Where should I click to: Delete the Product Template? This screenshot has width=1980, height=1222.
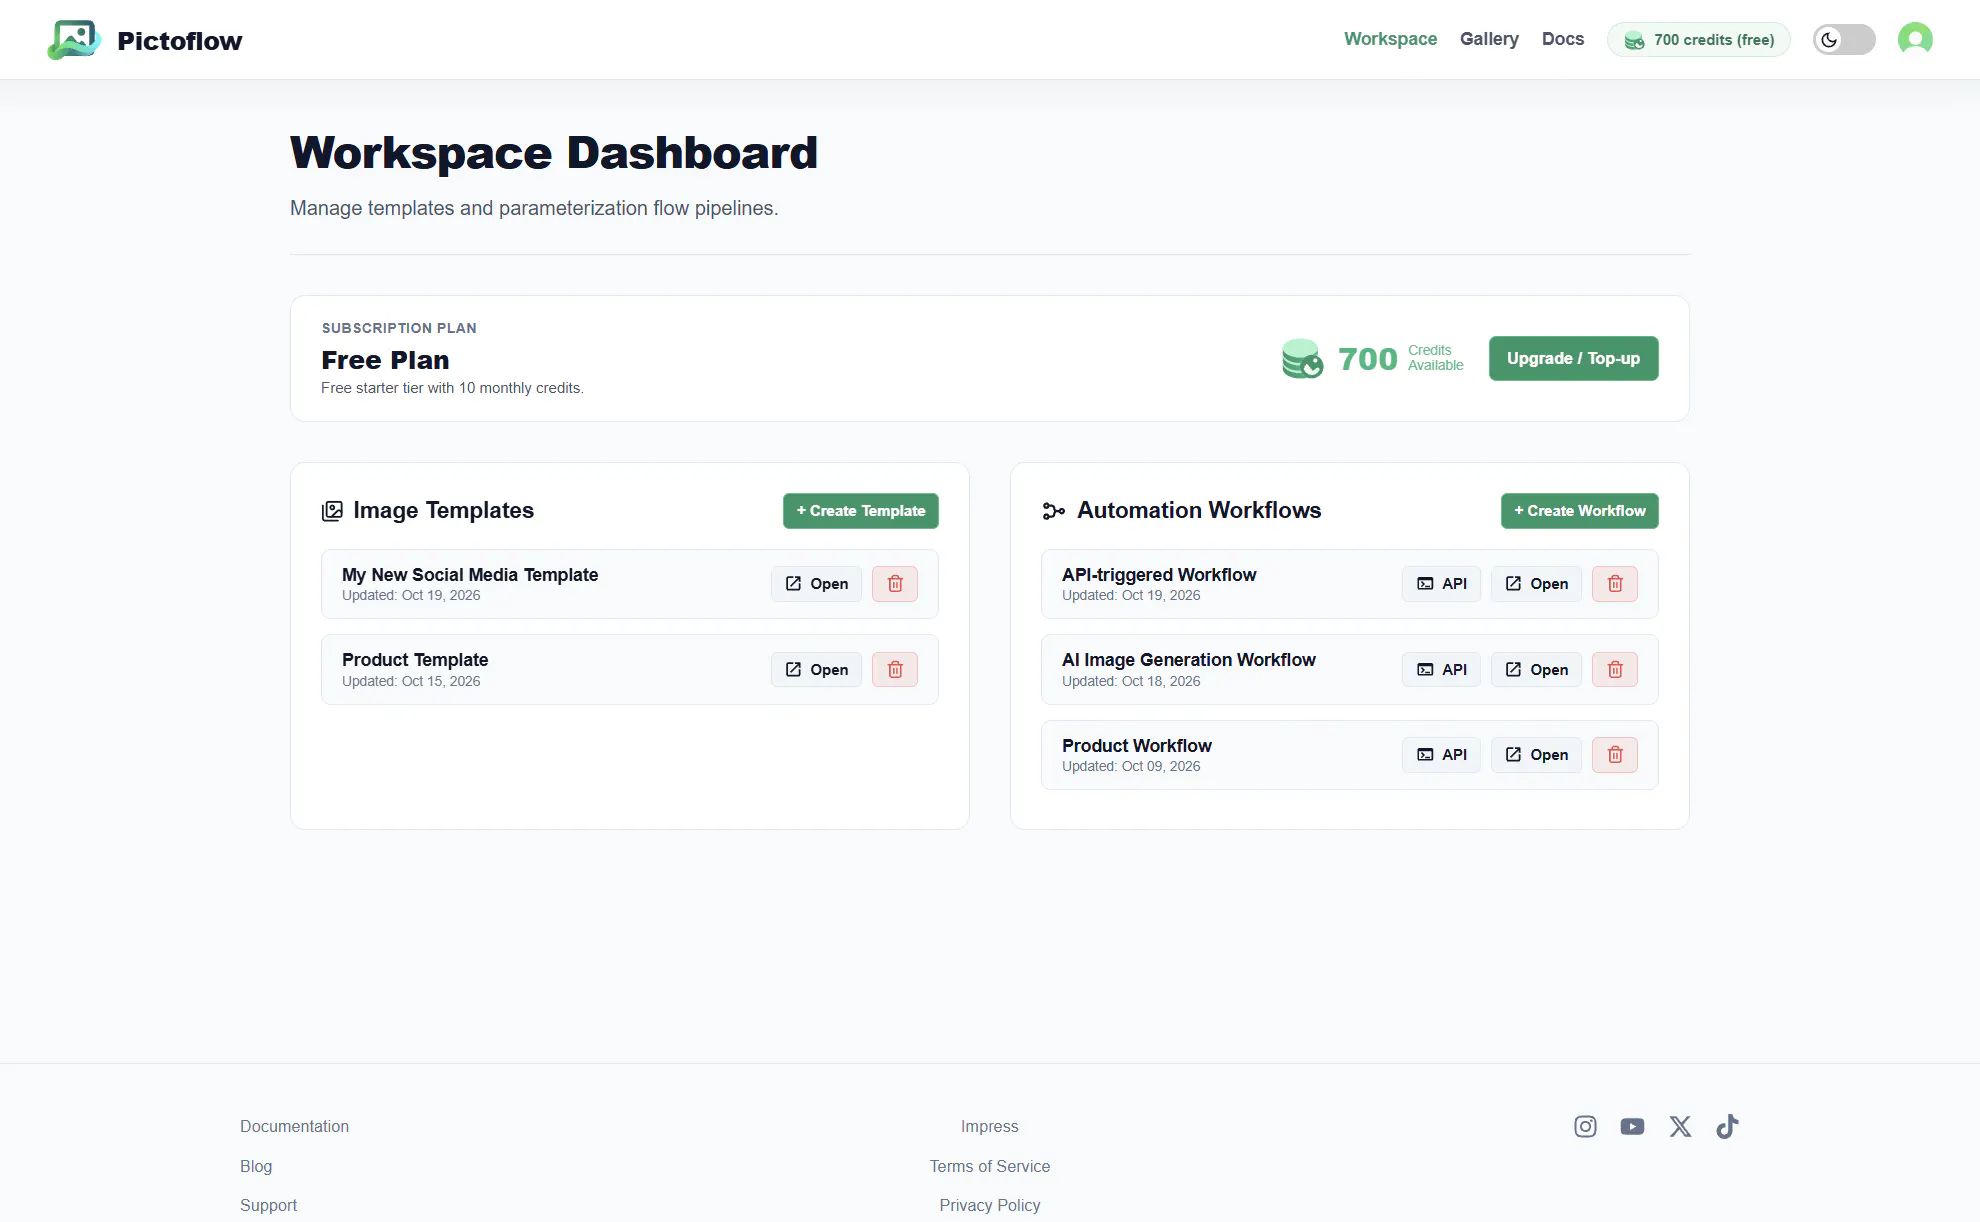coord(895,670)
